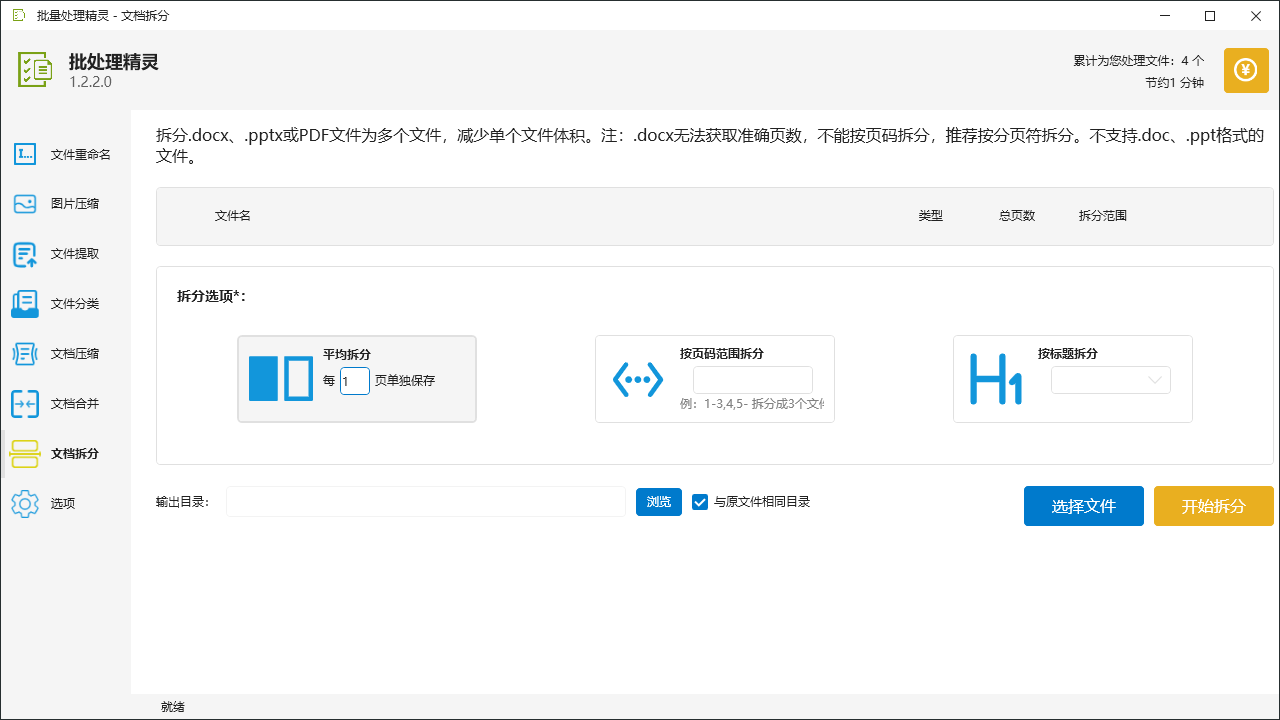Click the 文件名 column header
The height and width of the screenshot is (720, 1280).
232,216
